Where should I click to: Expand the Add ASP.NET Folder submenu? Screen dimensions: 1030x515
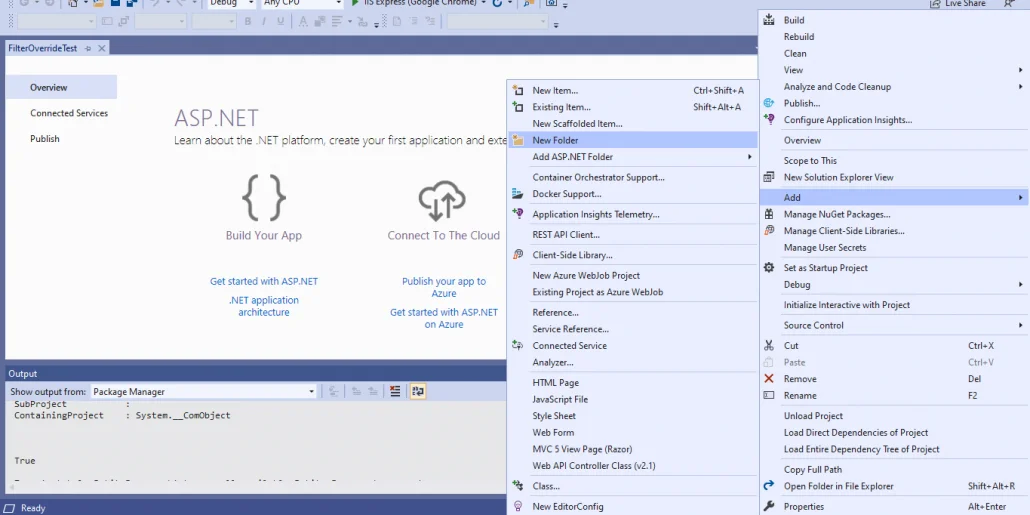pos(750,157)
